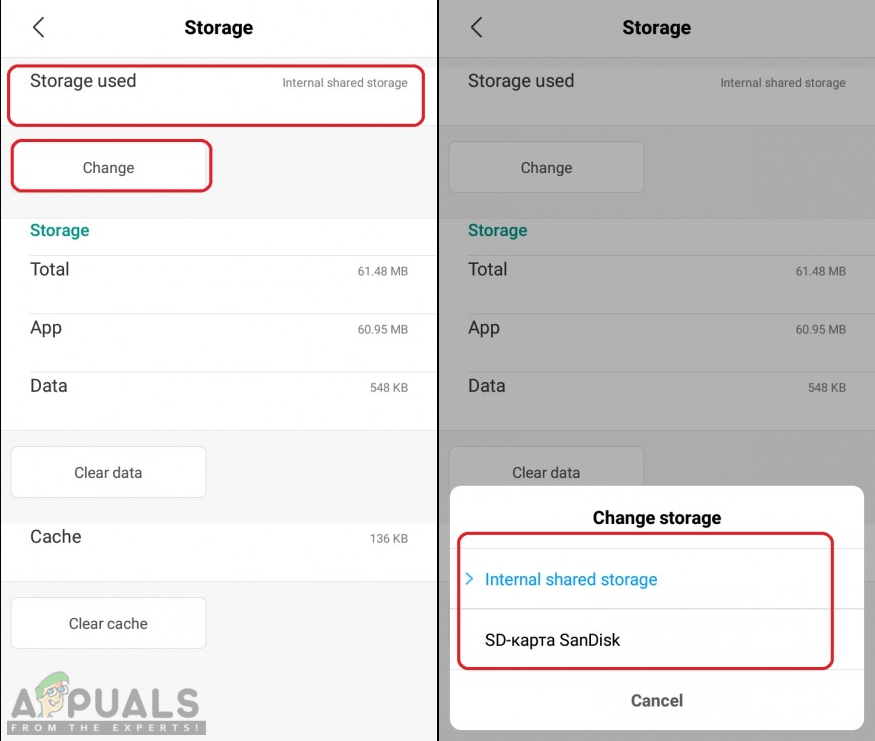Tap the back arrow on left Storage screen
This screenshot has height=741, width=875.
click(x=39, y=28)
